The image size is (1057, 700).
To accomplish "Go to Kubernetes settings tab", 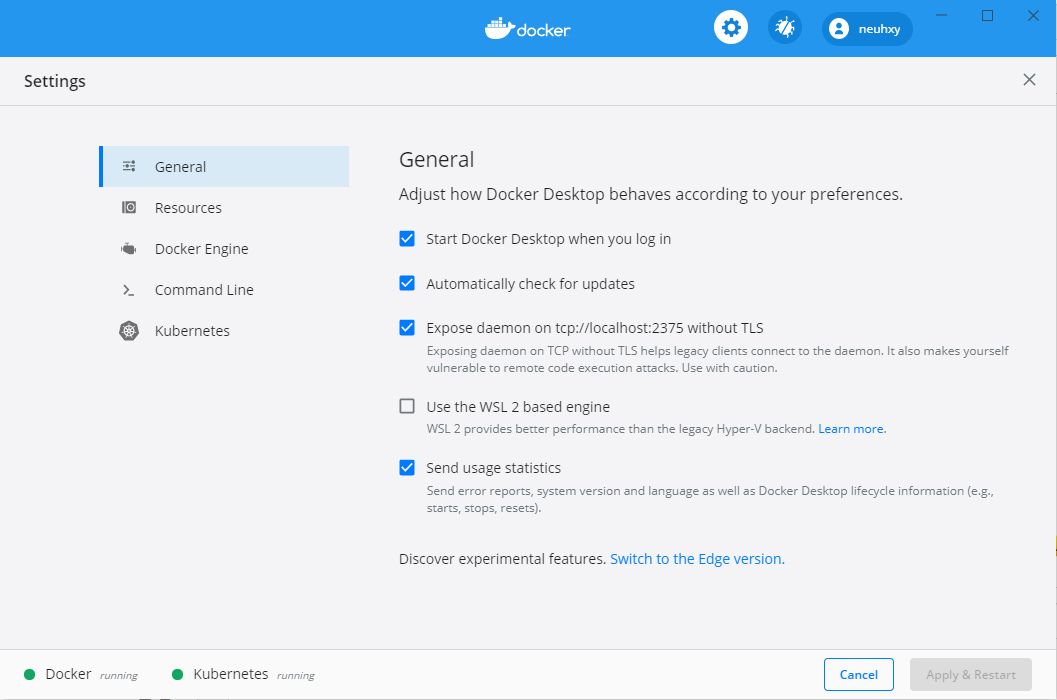I will 224,331.
